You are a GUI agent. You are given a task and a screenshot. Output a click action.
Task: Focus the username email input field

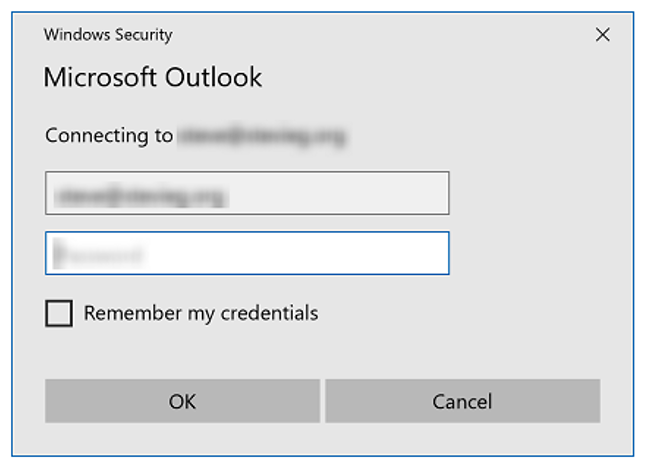pos(247,193)
